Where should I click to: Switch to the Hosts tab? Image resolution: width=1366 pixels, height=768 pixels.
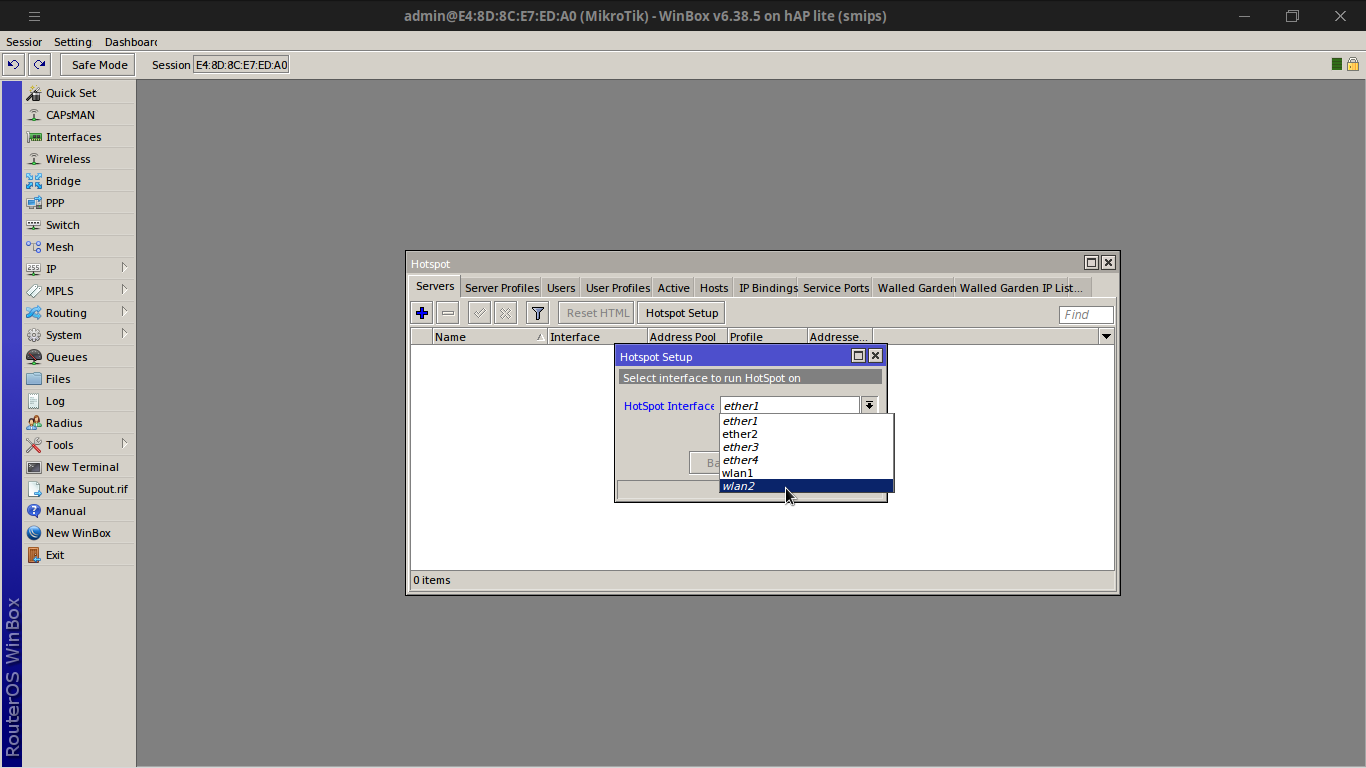pos(714,288)
